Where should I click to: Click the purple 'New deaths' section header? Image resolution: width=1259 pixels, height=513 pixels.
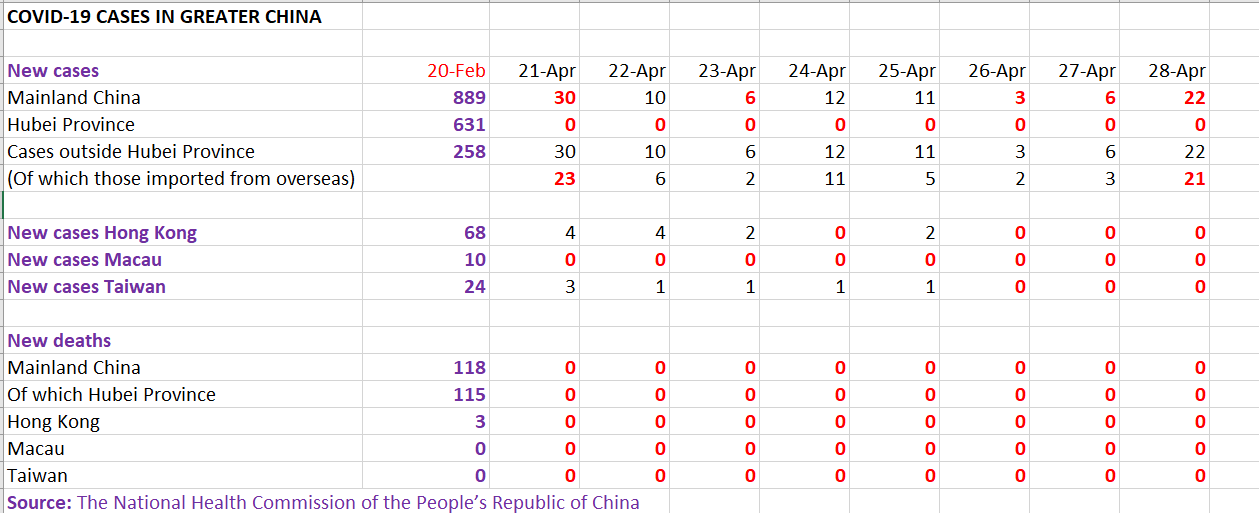click(x=59, y=341)
